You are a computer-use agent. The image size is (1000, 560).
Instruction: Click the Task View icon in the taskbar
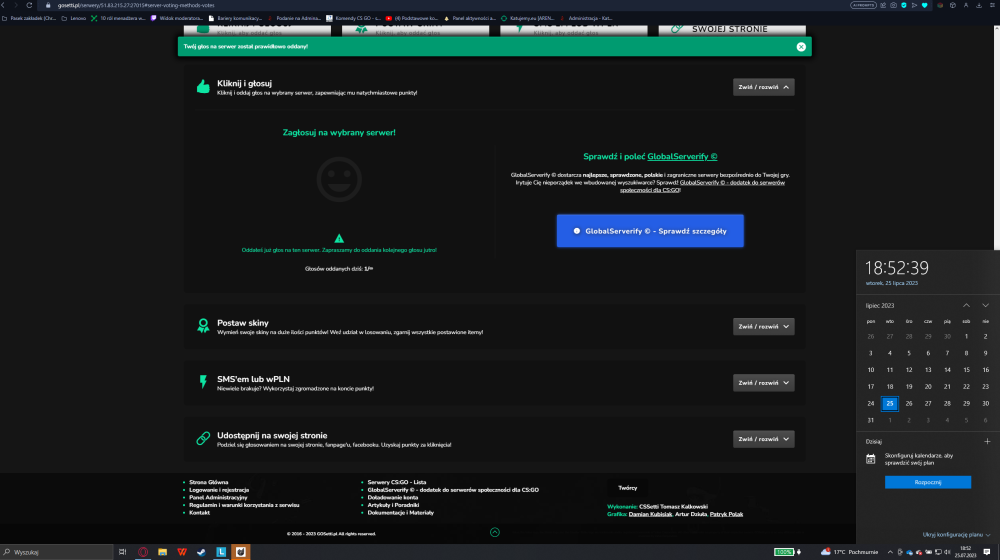(122, 552)
